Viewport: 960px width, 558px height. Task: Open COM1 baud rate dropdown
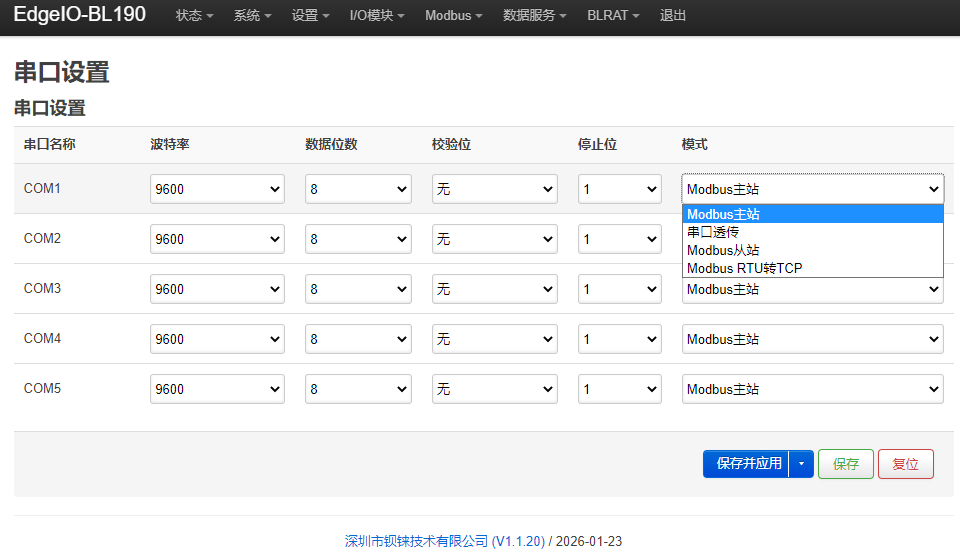(x=217, y=189)
